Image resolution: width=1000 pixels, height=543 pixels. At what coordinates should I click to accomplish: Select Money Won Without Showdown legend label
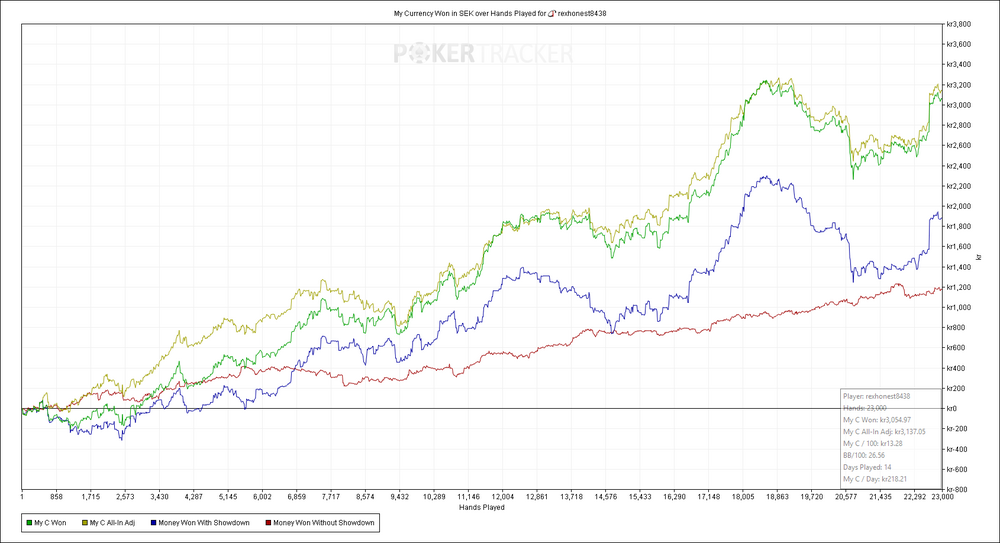[323, 523]
